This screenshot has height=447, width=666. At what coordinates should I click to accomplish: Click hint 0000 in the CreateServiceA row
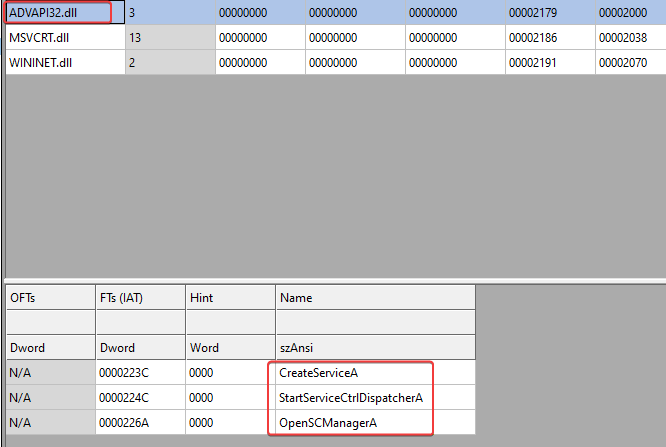coord(231,373)
